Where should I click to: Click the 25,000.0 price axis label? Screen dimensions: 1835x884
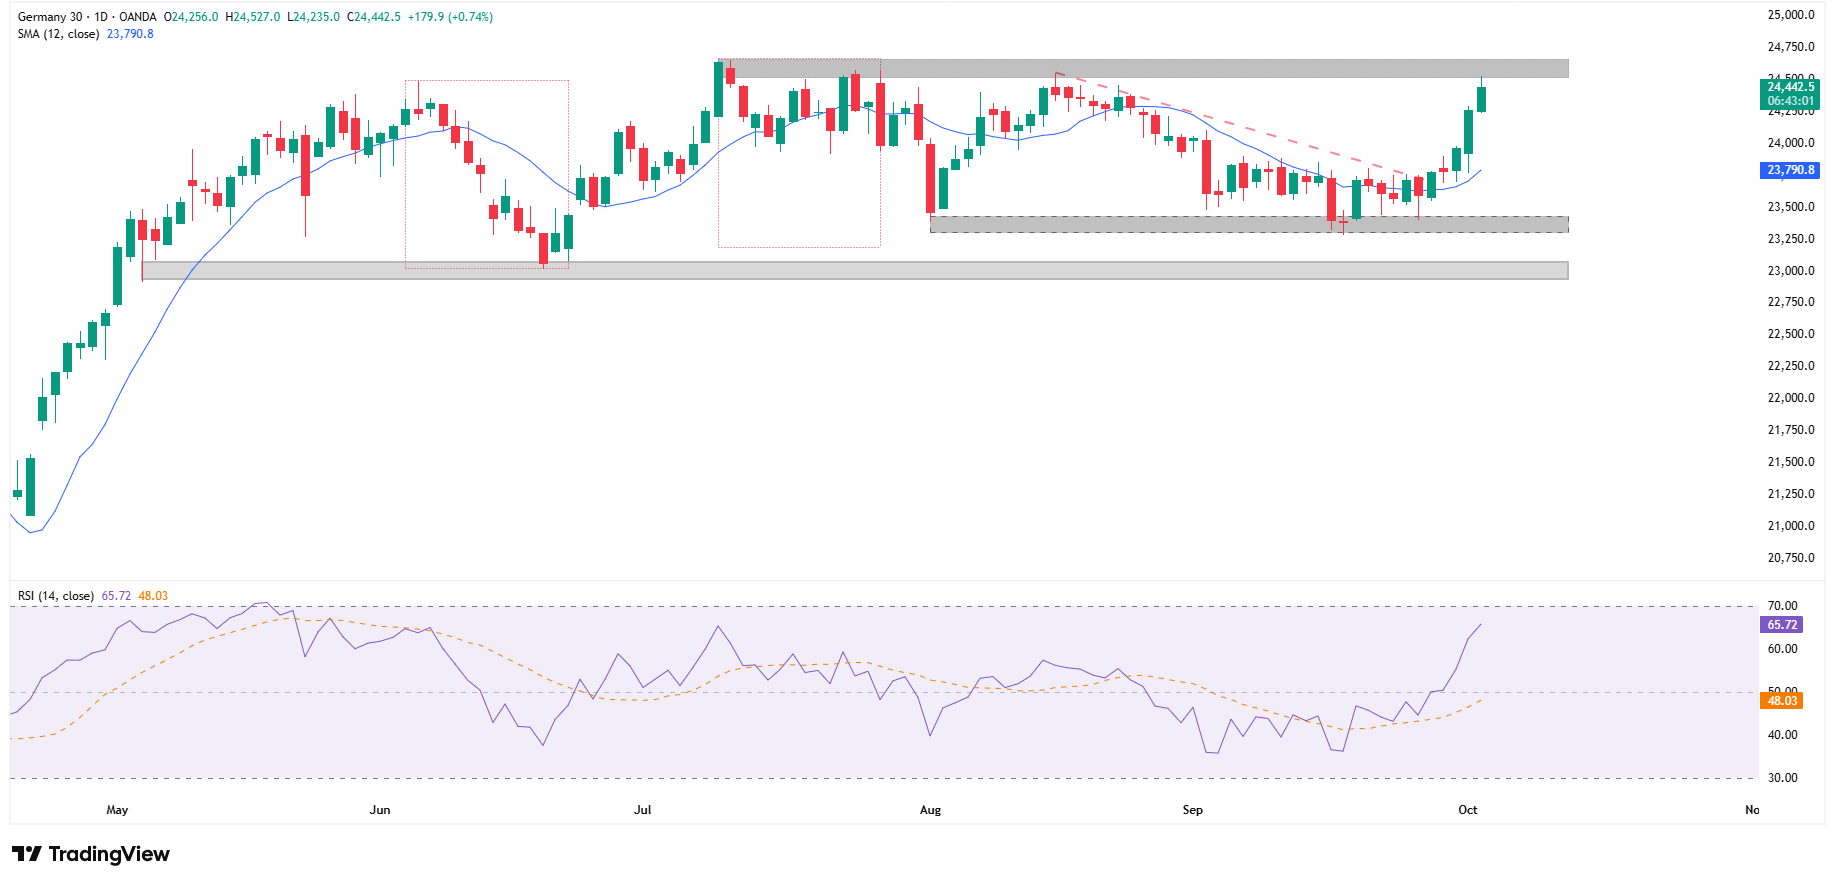pos(1790,15)
